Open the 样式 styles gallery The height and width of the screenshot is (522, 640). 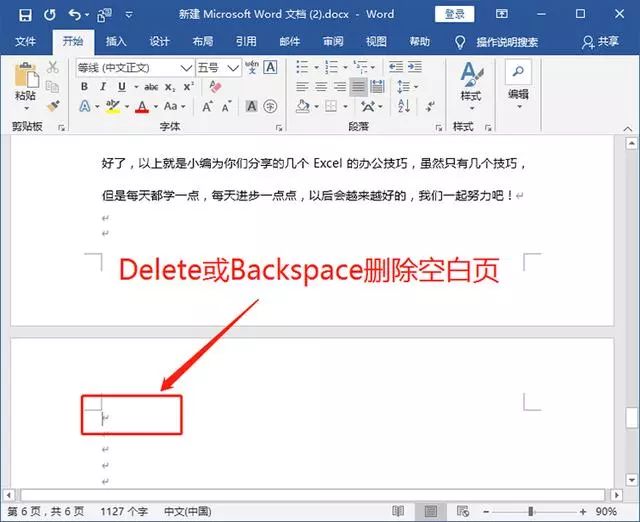(471, 85)
